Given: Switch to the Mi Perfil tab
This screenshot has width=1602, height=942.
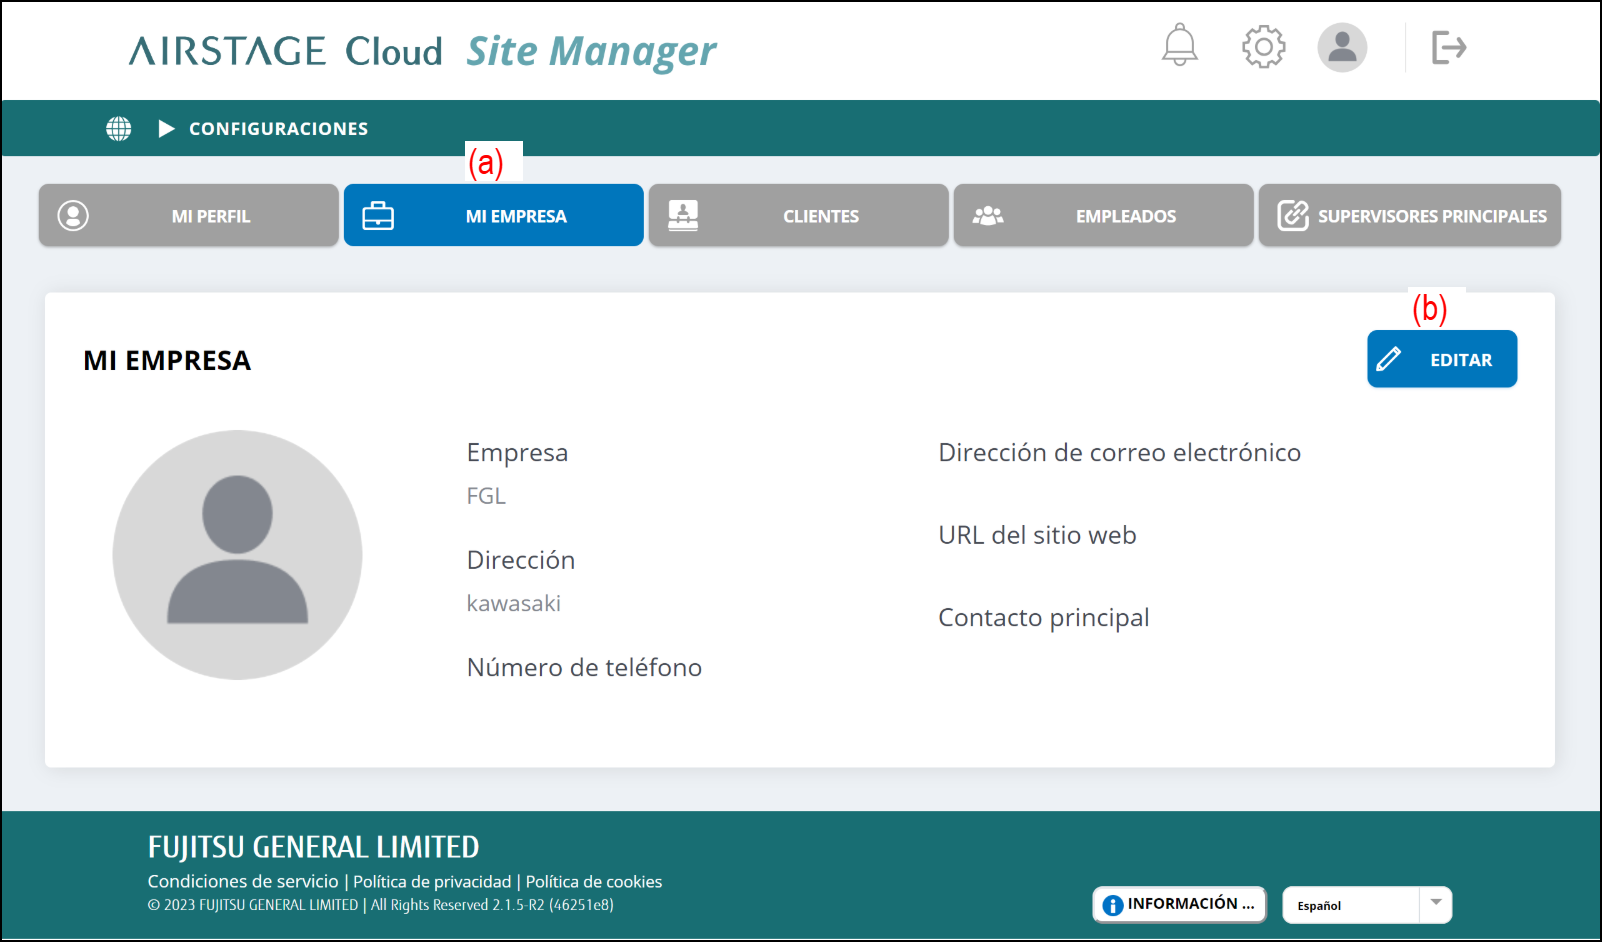Looking at the screenshot, I should click(189, 215).
